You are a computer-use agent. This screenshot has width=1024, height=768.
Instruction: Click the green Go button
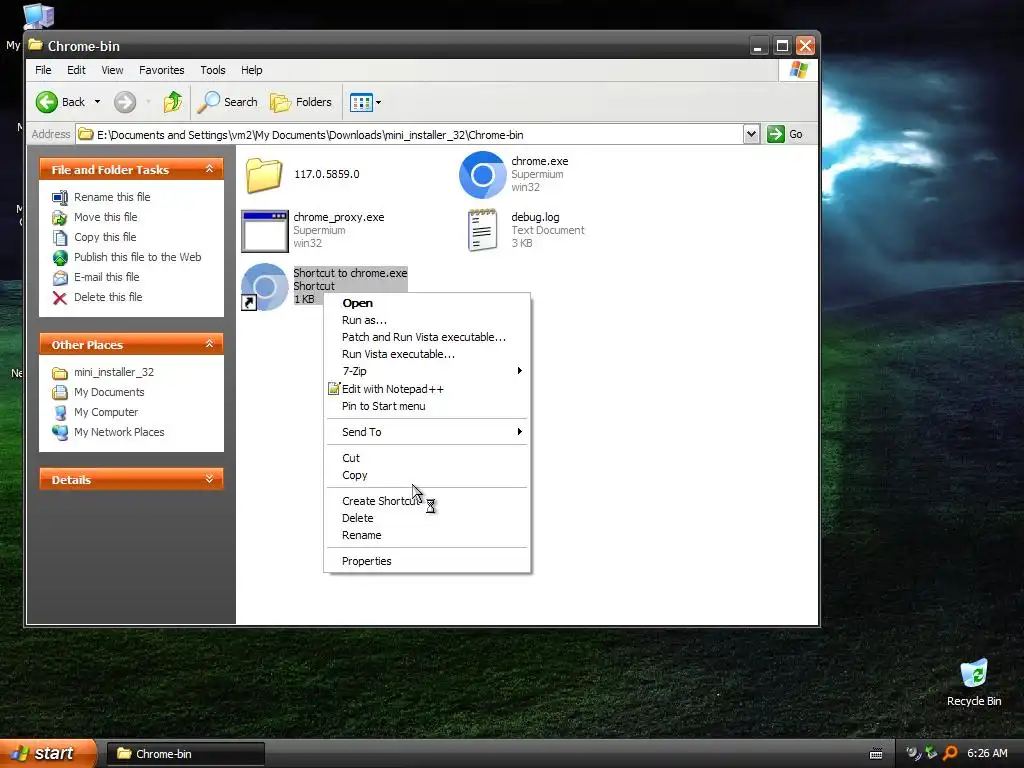784,135
